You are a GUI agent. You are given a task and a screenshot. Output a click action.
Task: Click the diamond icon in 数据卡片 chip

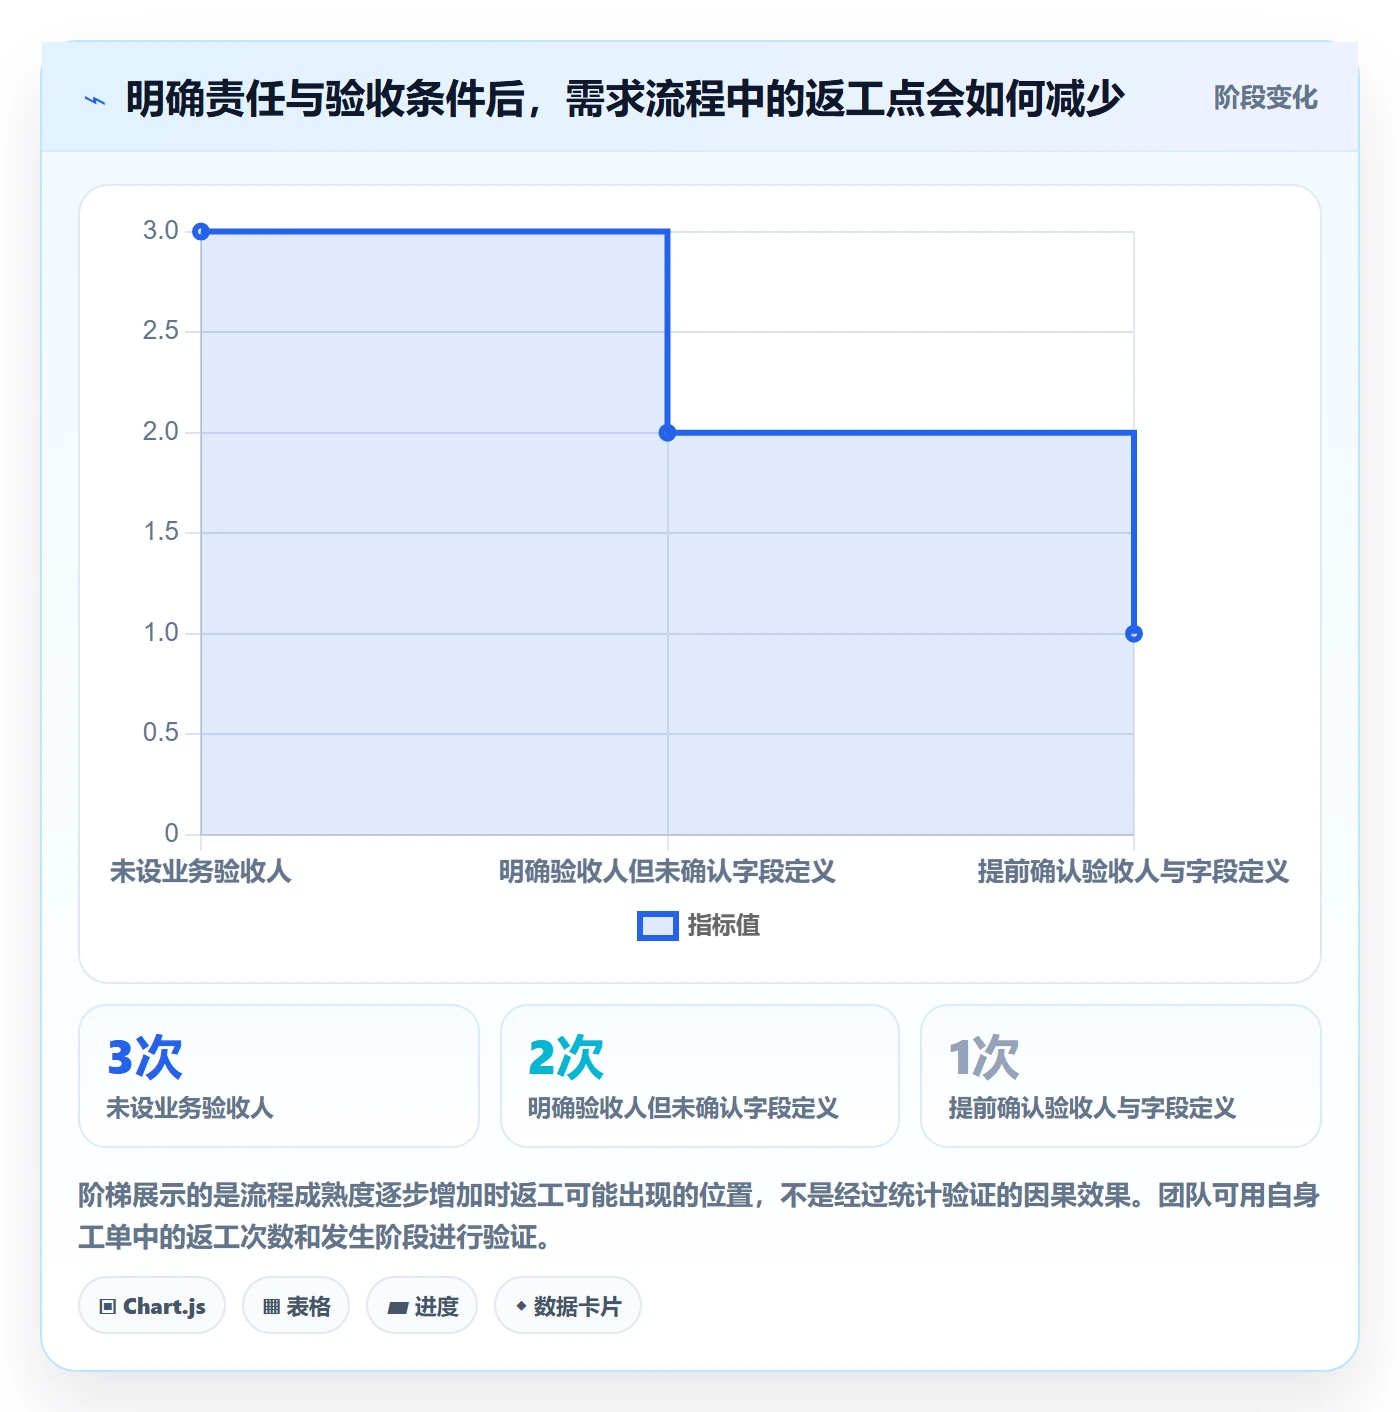pyautogui.click(x=521, y=1306)
